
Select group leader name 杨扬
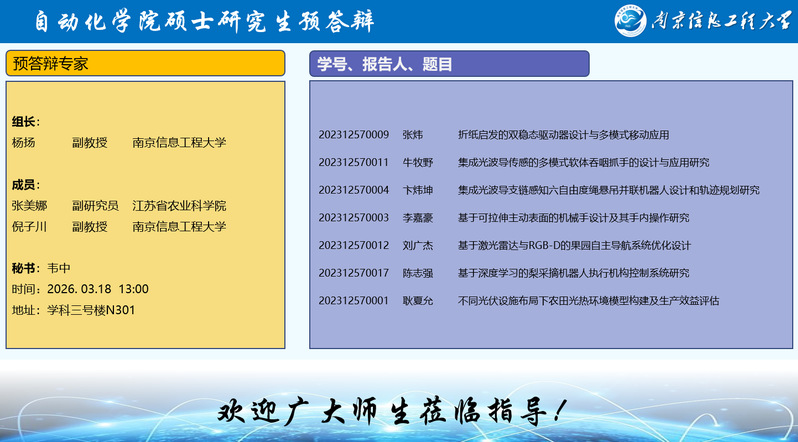(x=24, y=143)
